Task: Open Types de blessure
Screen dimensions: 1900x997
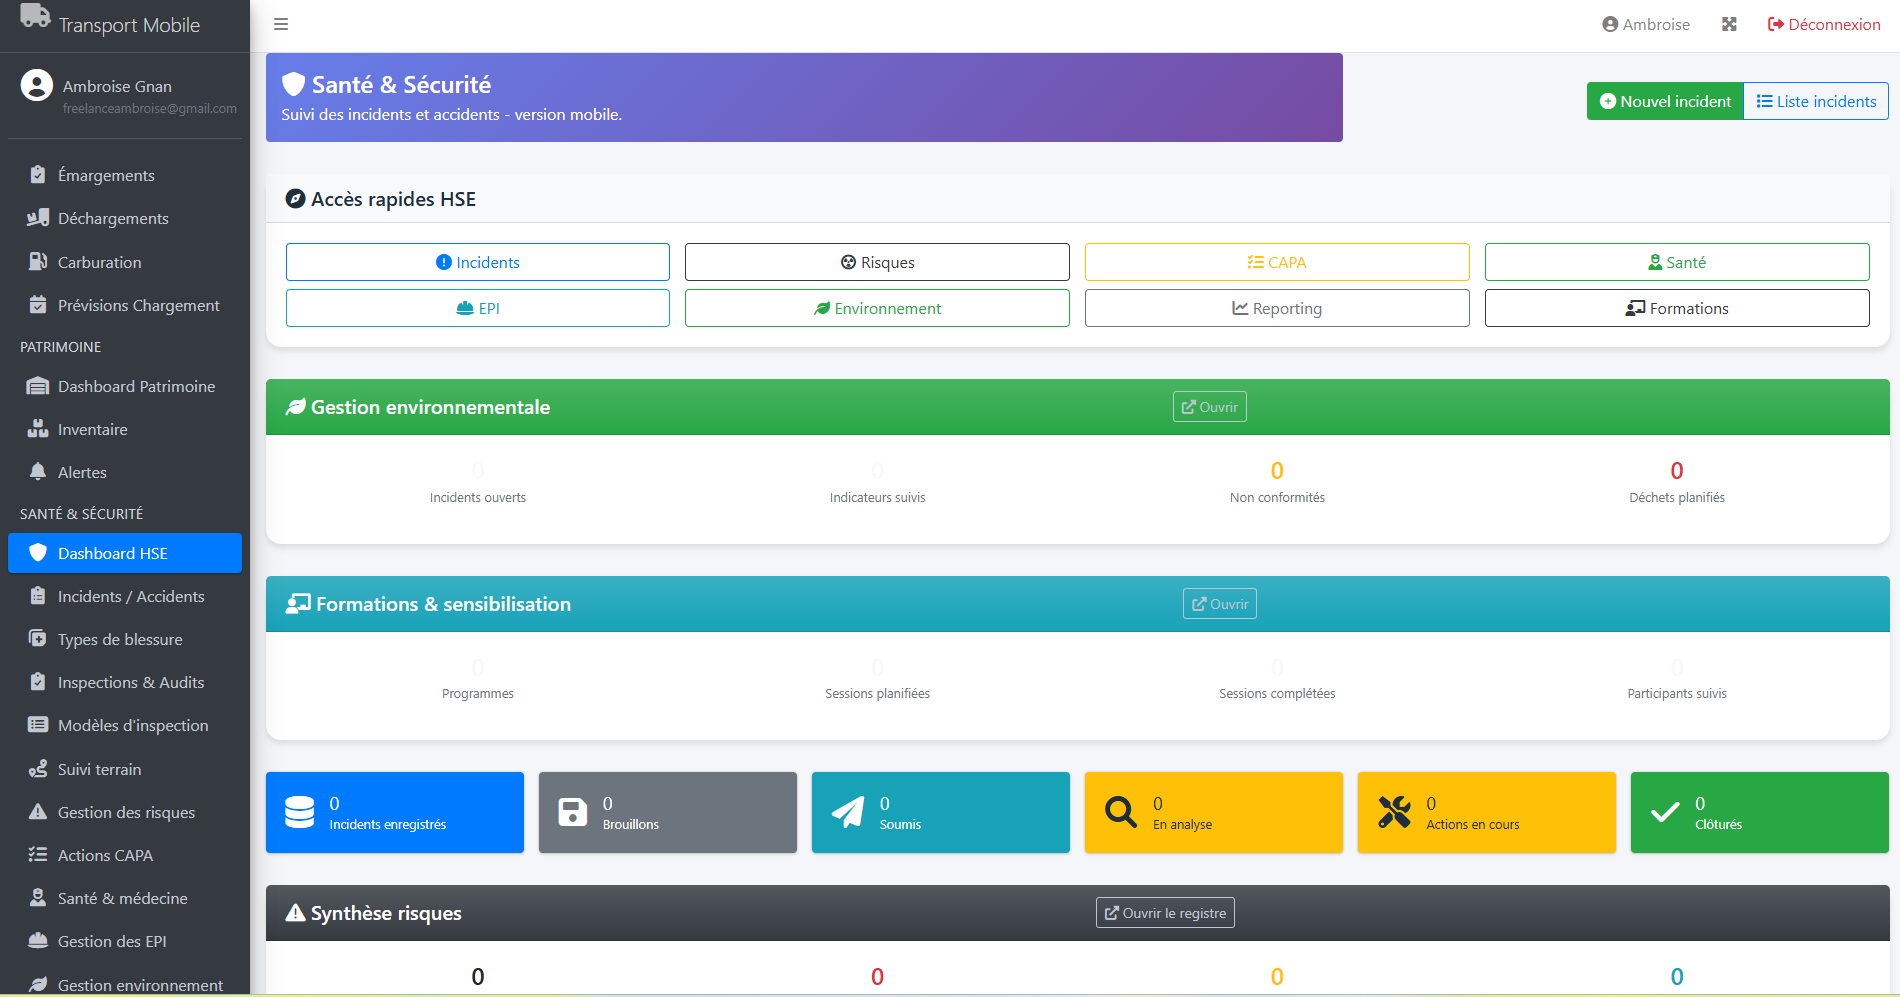Action: [119, 639]
